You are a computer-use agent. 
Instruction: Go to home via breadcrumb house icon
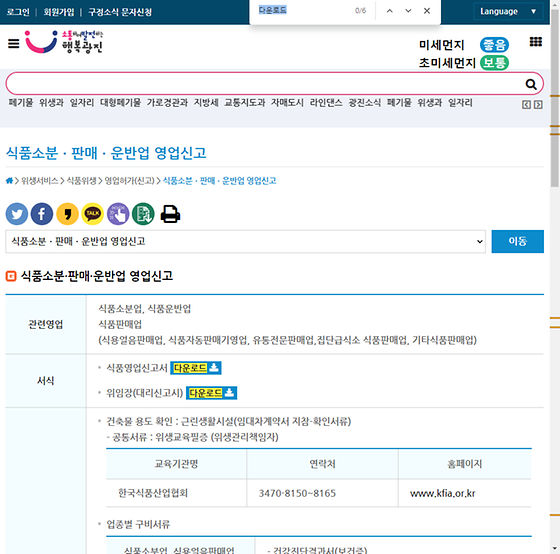coord(9,181)
